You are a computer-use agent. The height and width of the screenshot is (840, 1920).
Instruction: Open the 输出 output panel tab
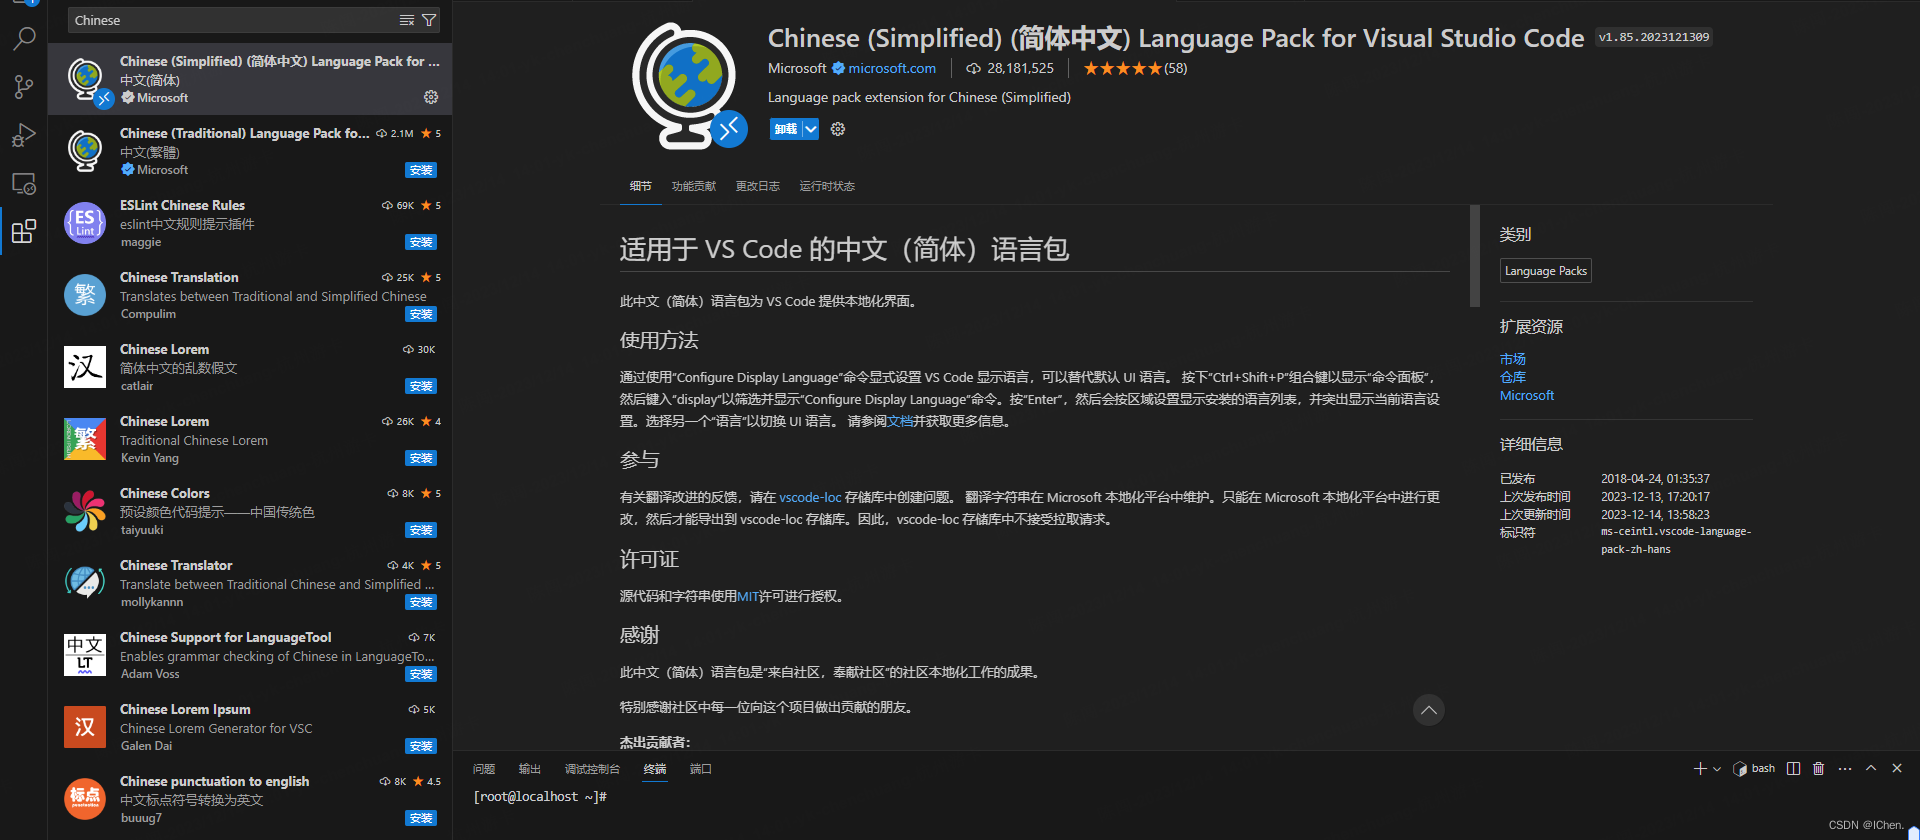530,769
